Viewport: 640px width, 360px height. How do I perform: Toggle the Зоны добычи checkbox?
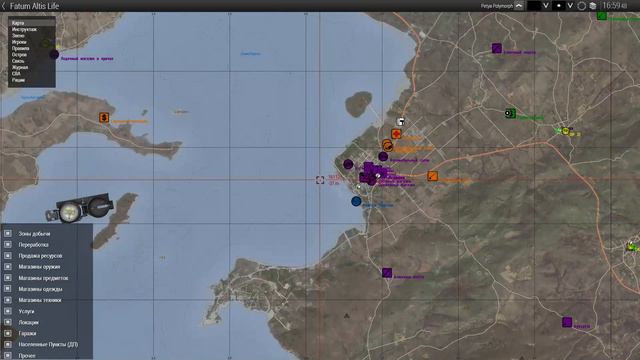pos(8,233)
